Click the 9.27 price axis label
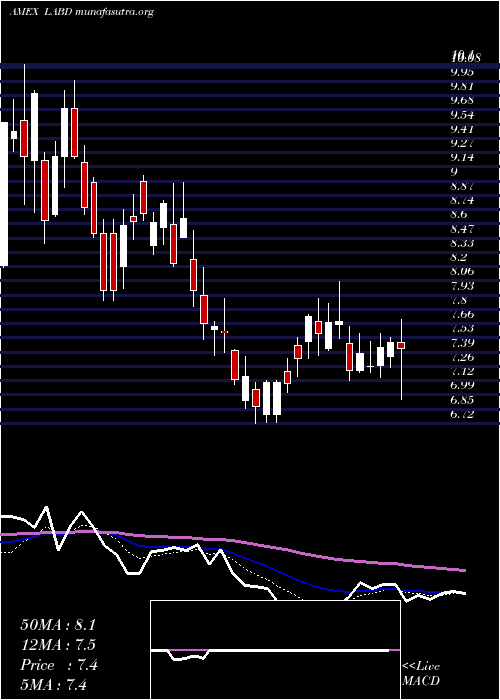The height and width of the screenshot is (700, 500). 462,143
